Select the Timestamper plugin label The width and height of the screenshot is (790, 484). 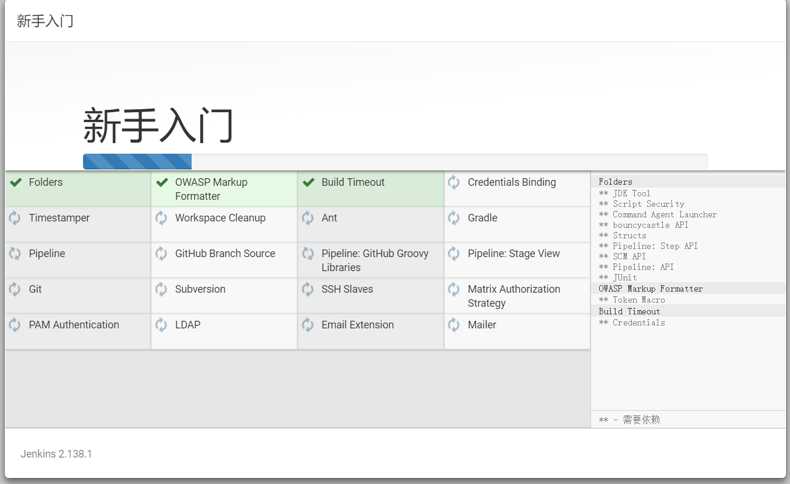[59, 218]
